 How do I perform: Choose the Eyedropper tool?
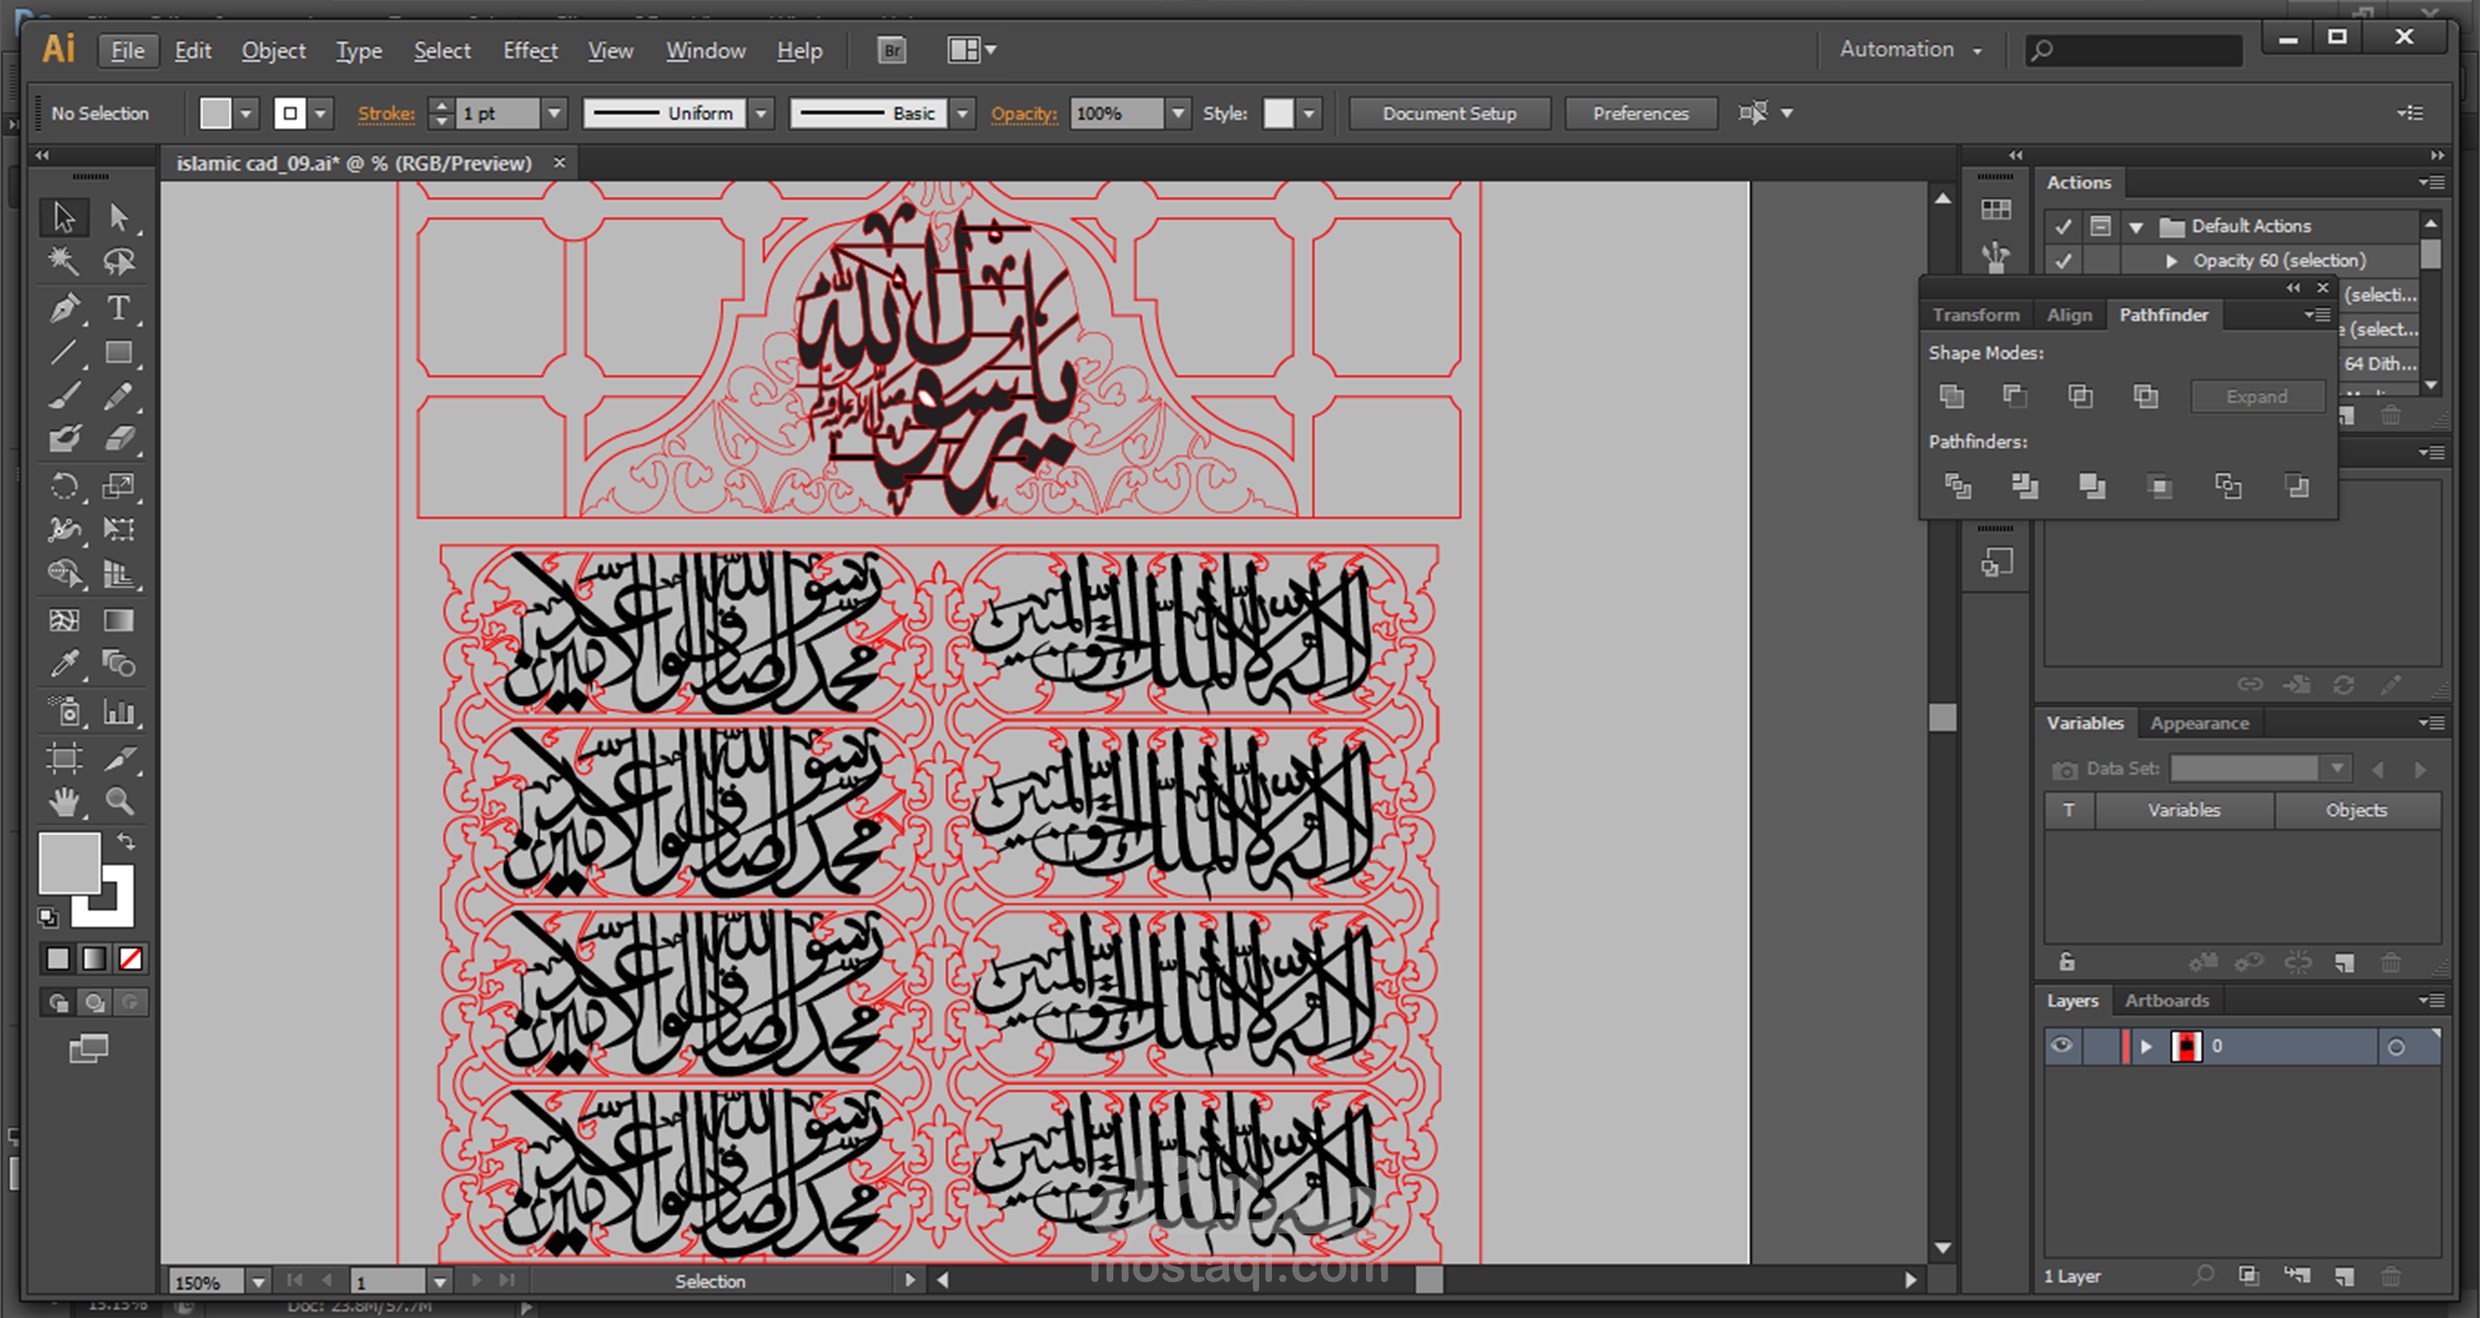tap(64, 664)
